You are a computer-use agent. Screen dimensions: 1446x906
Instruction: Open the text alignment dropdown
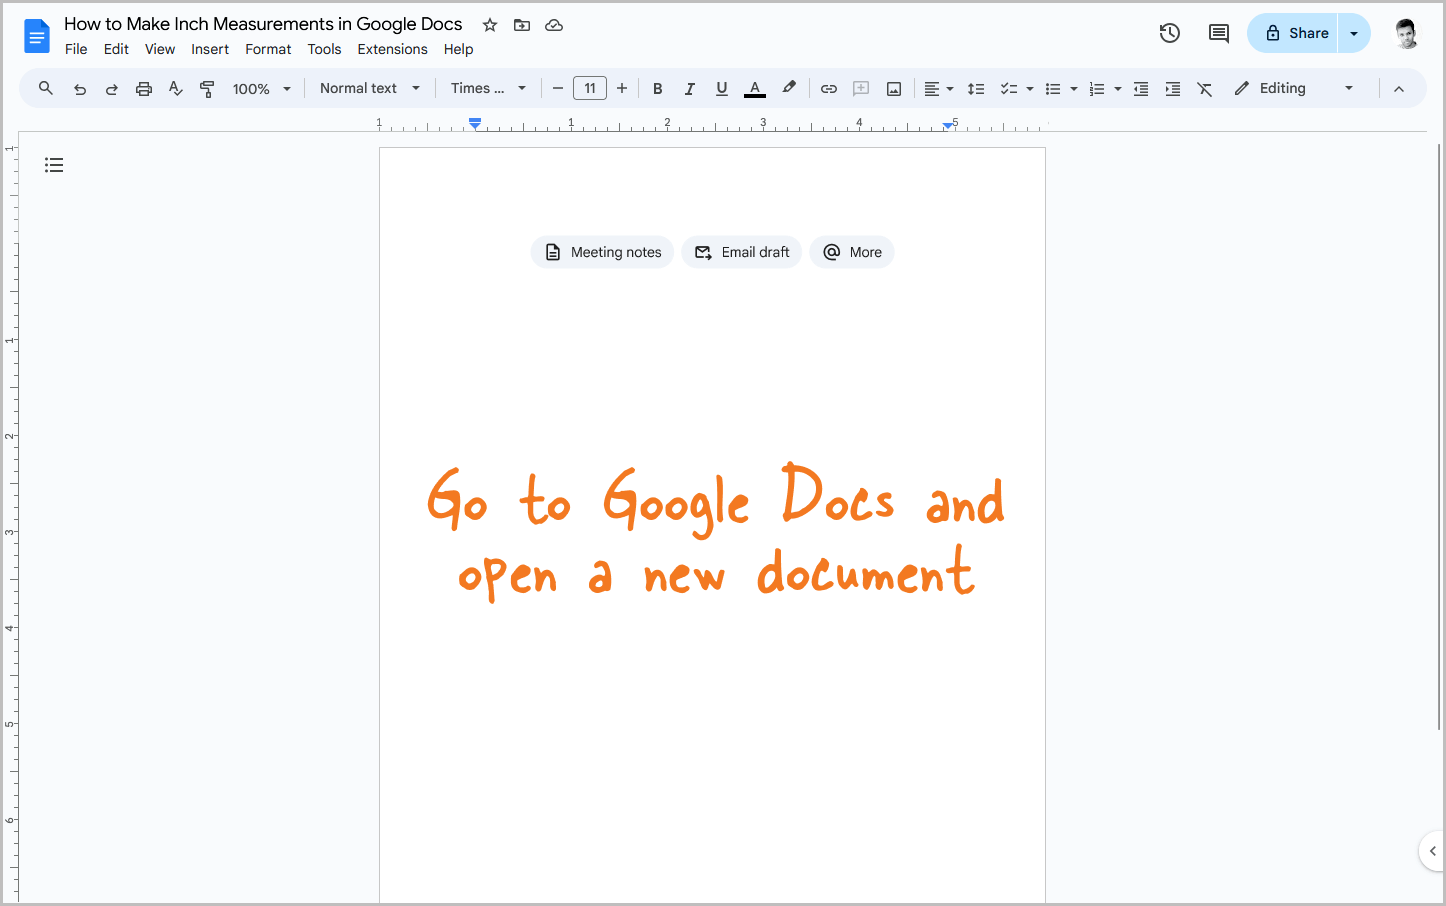coord(938,89)
